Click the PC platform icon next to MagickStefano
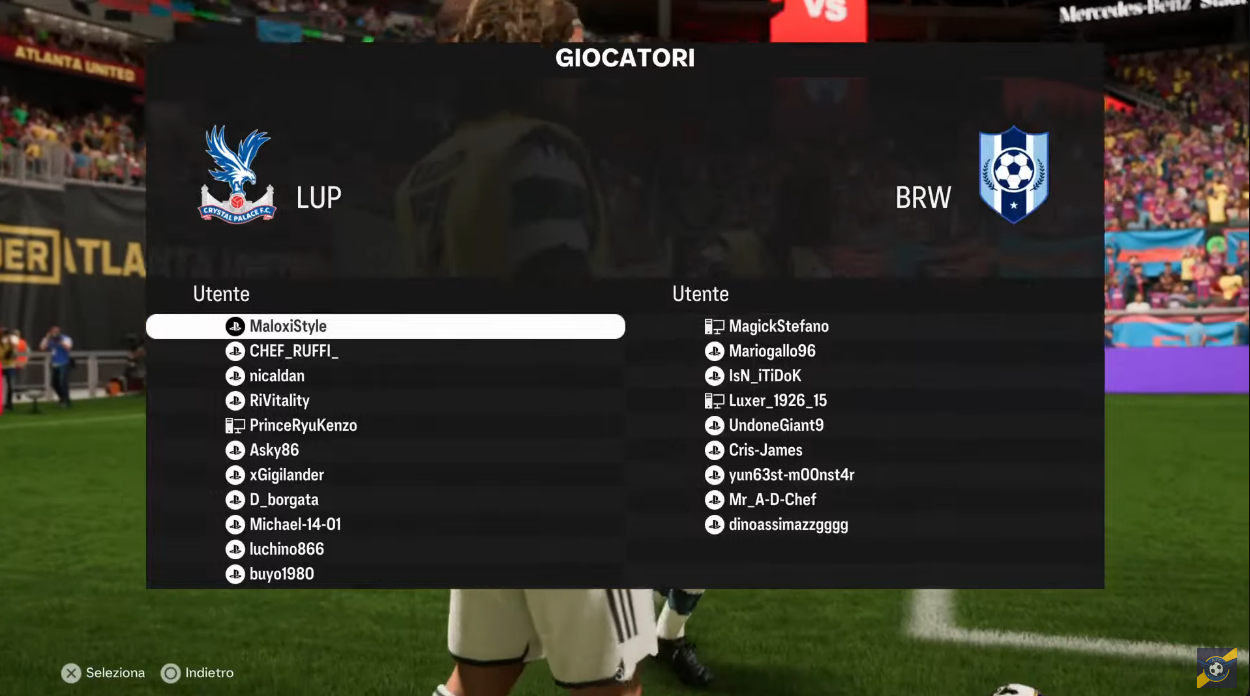This screenshot has height=696, width=1250. (x=714, y=326)
